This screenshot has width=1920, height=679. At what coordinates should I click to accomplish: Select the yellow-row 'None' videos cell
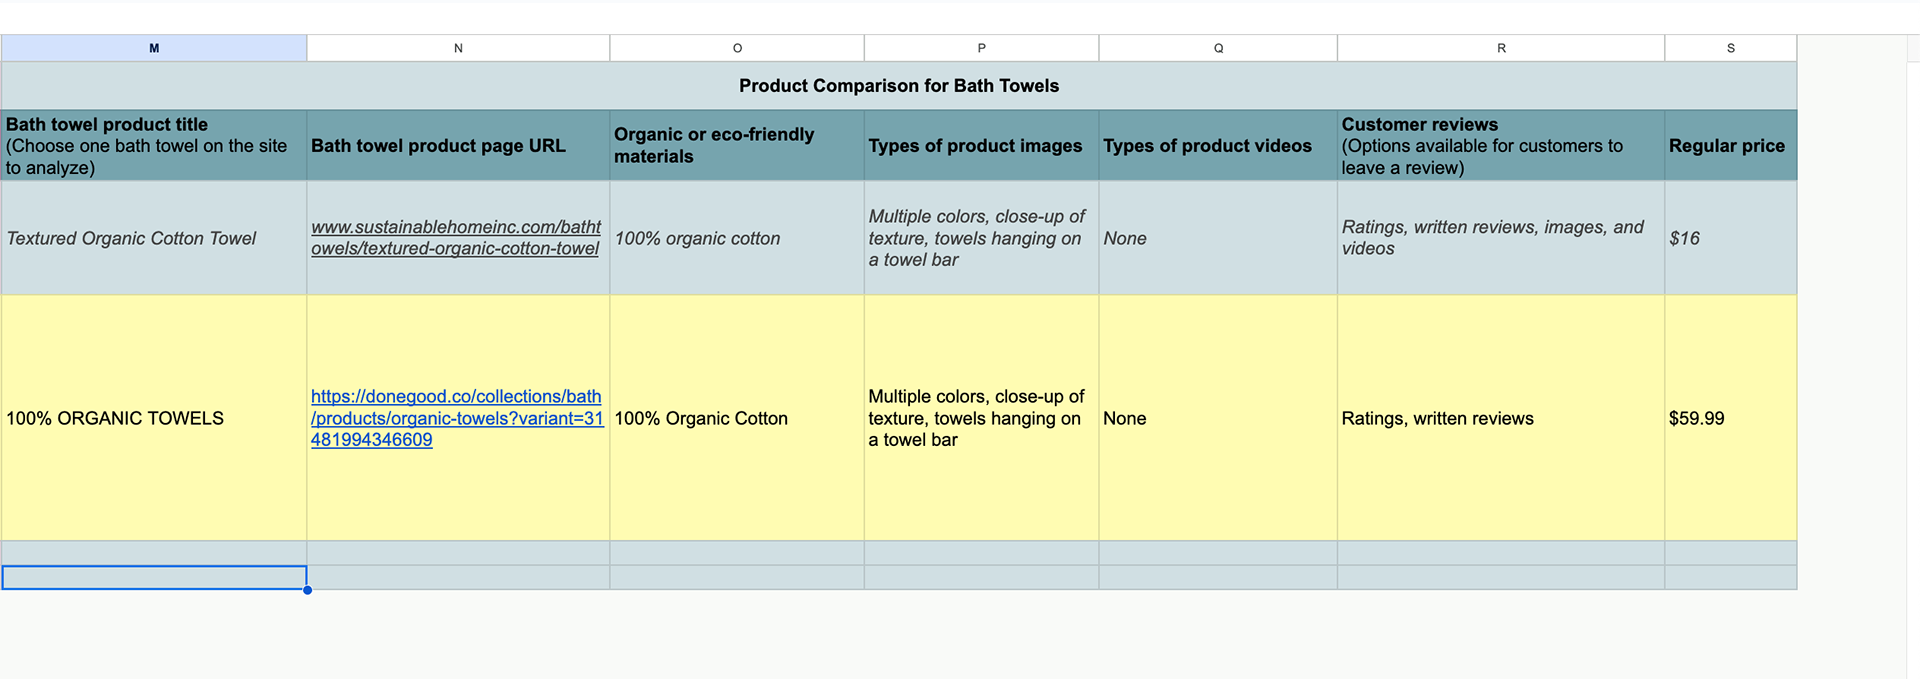pyautogui.click(x=1218, y=418)
